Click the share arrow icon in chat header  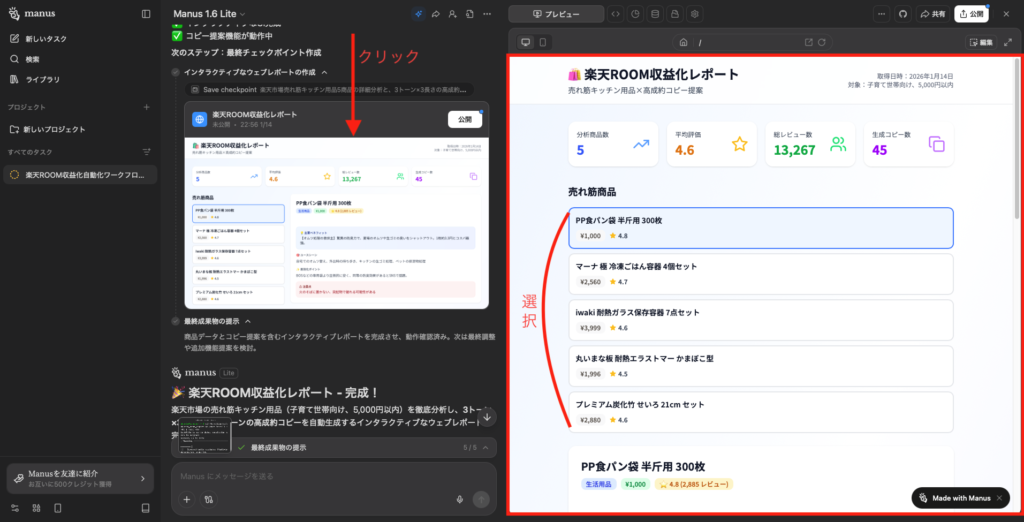[x=436, y=14]
